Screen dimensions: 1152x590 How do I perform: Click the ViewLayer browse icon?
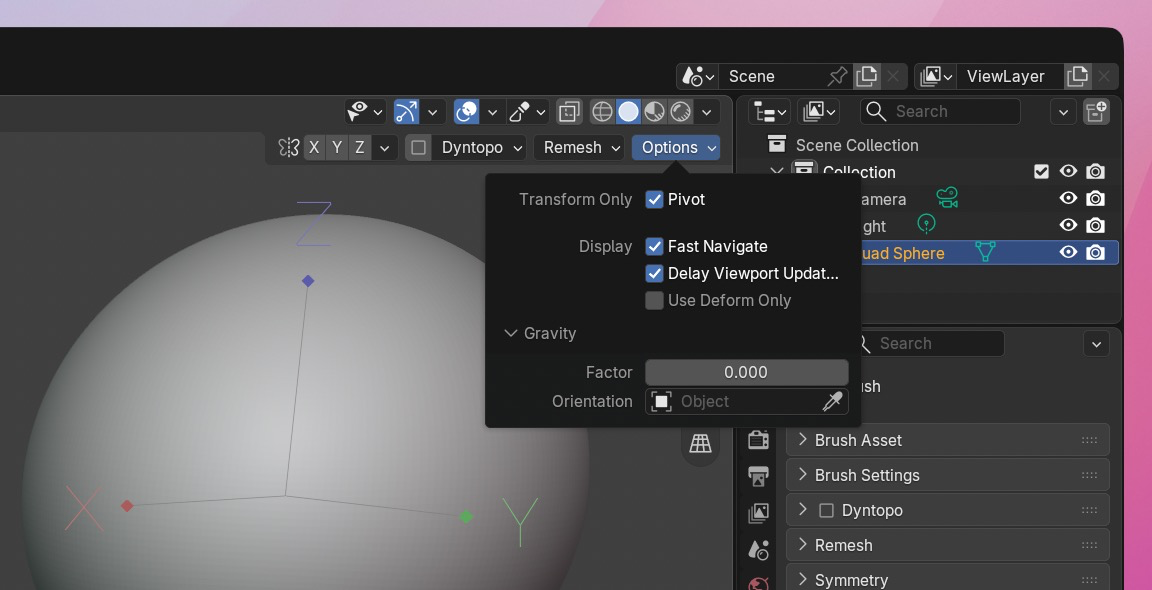[935, 76]
